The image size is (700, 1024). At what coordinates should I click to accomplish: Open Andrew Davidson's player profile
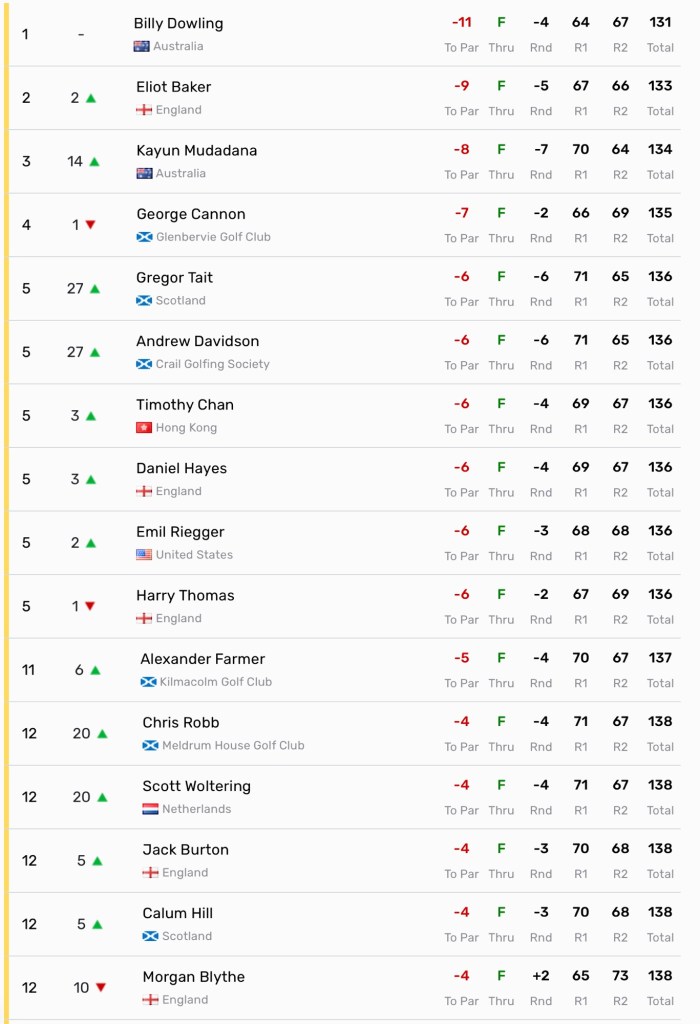point(197,341)
